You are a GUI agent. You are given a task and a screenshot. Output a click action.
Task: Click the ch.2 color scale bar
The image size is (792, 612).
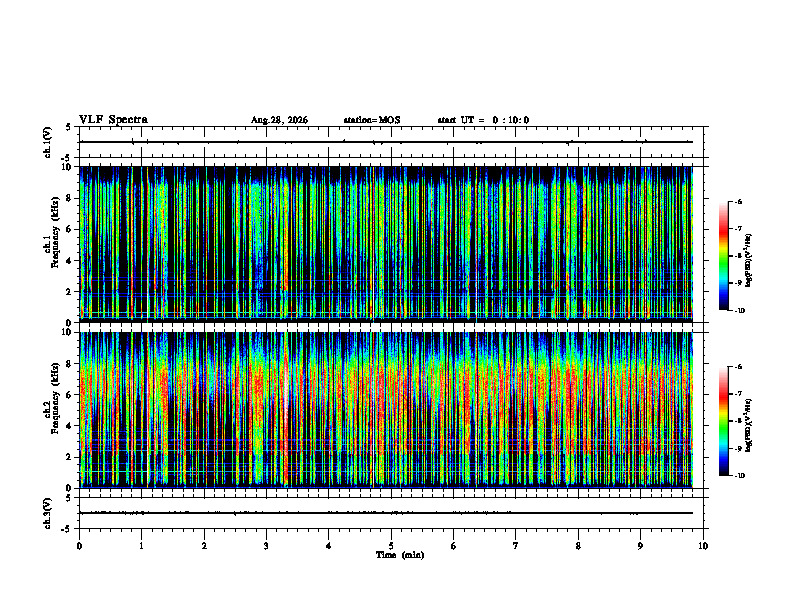coord(723,421)
